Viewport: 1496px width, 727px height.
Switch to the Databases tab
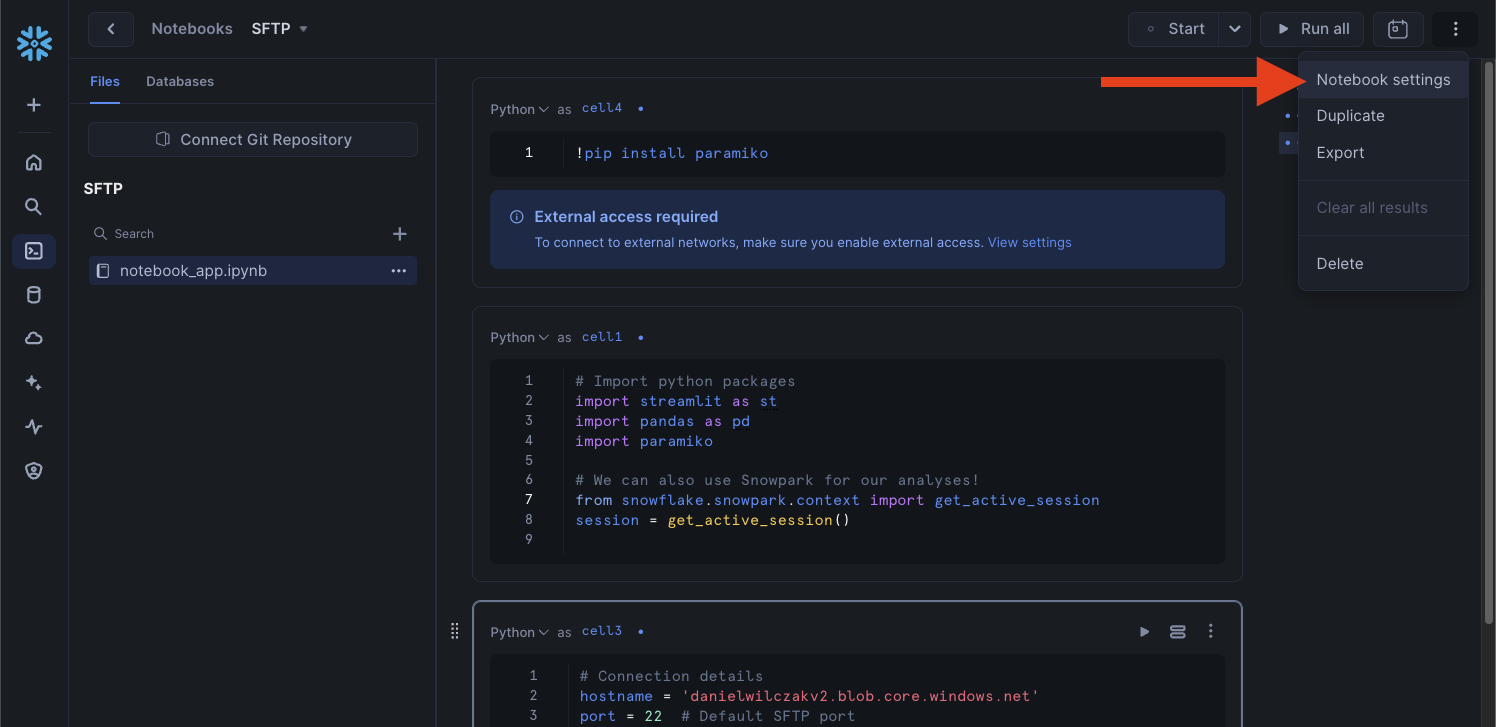click(x=180, y=81)
